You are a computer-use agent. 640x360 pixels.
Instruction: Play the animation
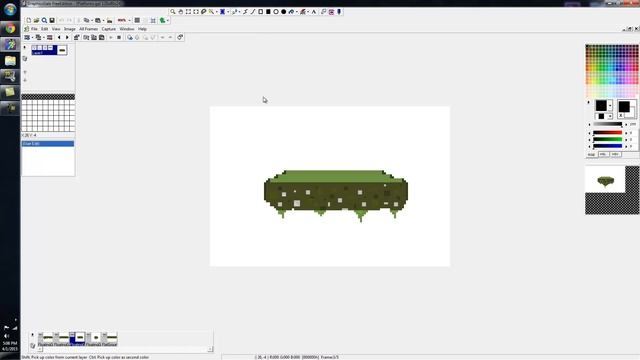[x=111, y=38]
